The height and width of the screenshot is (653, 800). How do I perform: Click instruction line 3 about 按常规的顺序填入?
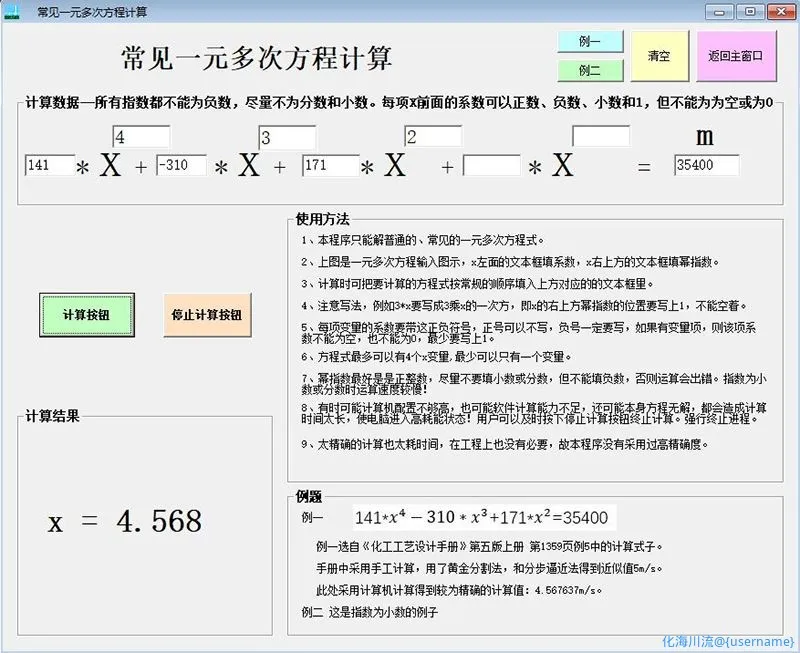[x=478, y=284]
